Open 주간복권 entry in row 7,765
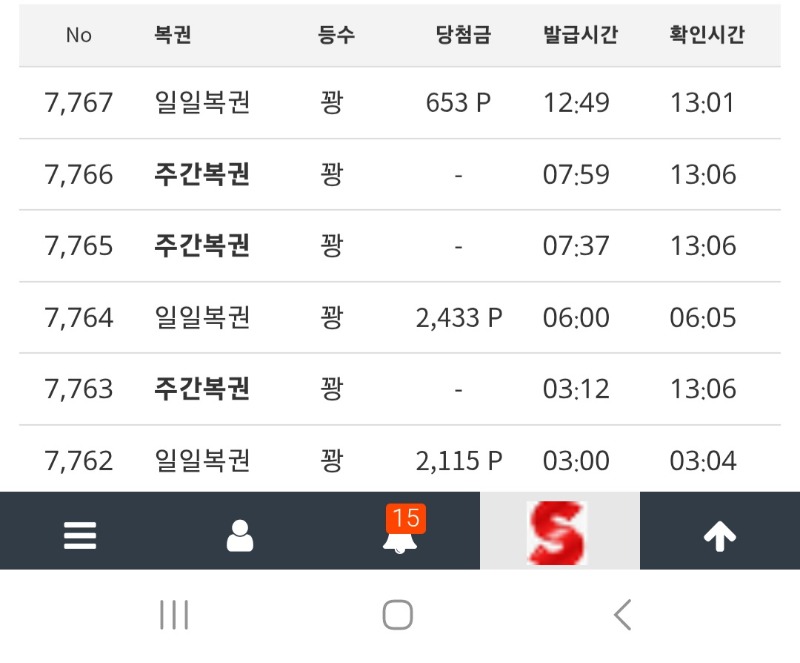 (x=202, y=246)
